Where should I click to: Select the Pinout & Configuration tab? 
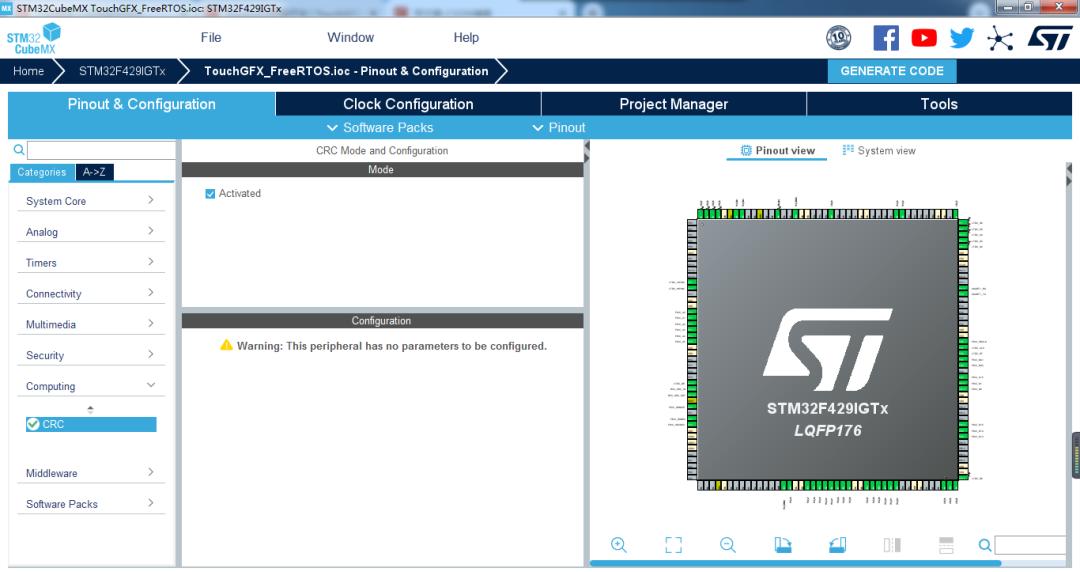click(141, 104)
